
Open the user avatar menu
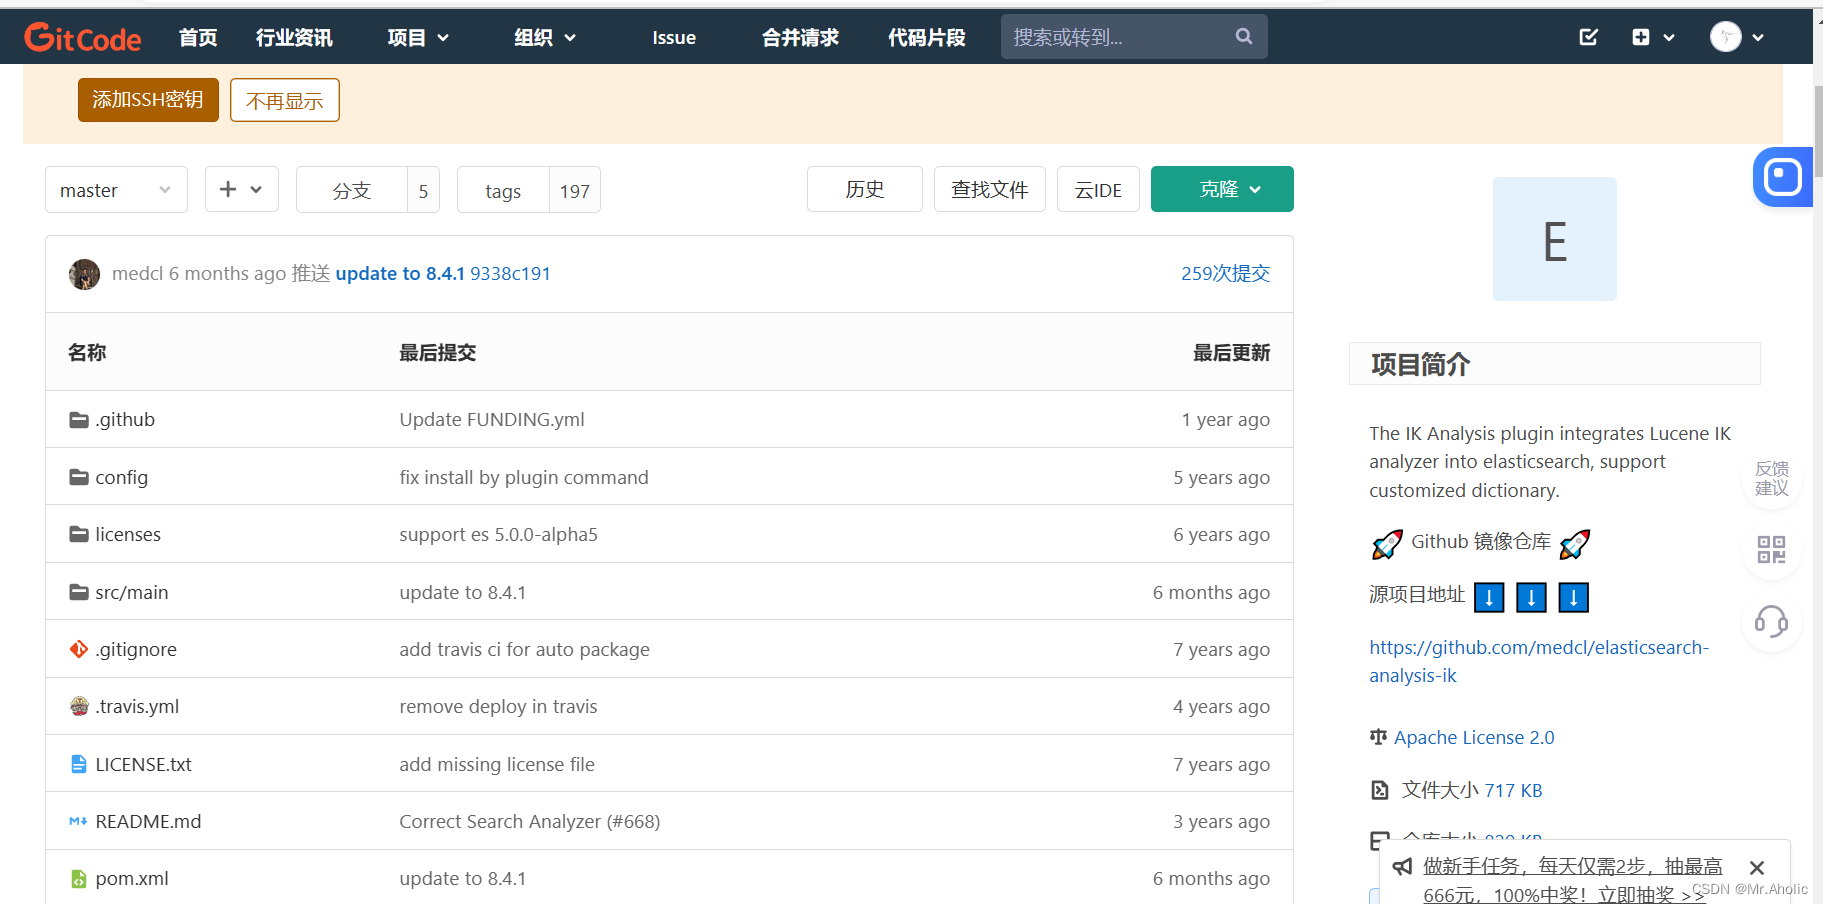(x=1737, y=37)
